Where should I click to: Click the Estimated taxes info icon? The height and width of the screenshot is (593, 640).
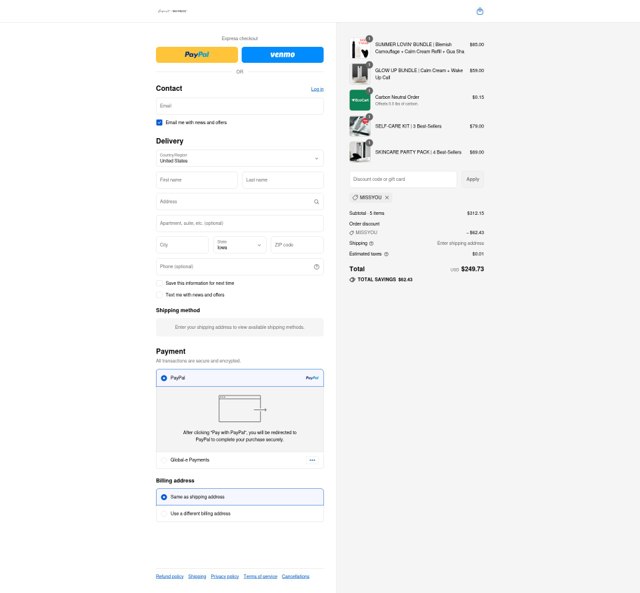tap(386, 254)
